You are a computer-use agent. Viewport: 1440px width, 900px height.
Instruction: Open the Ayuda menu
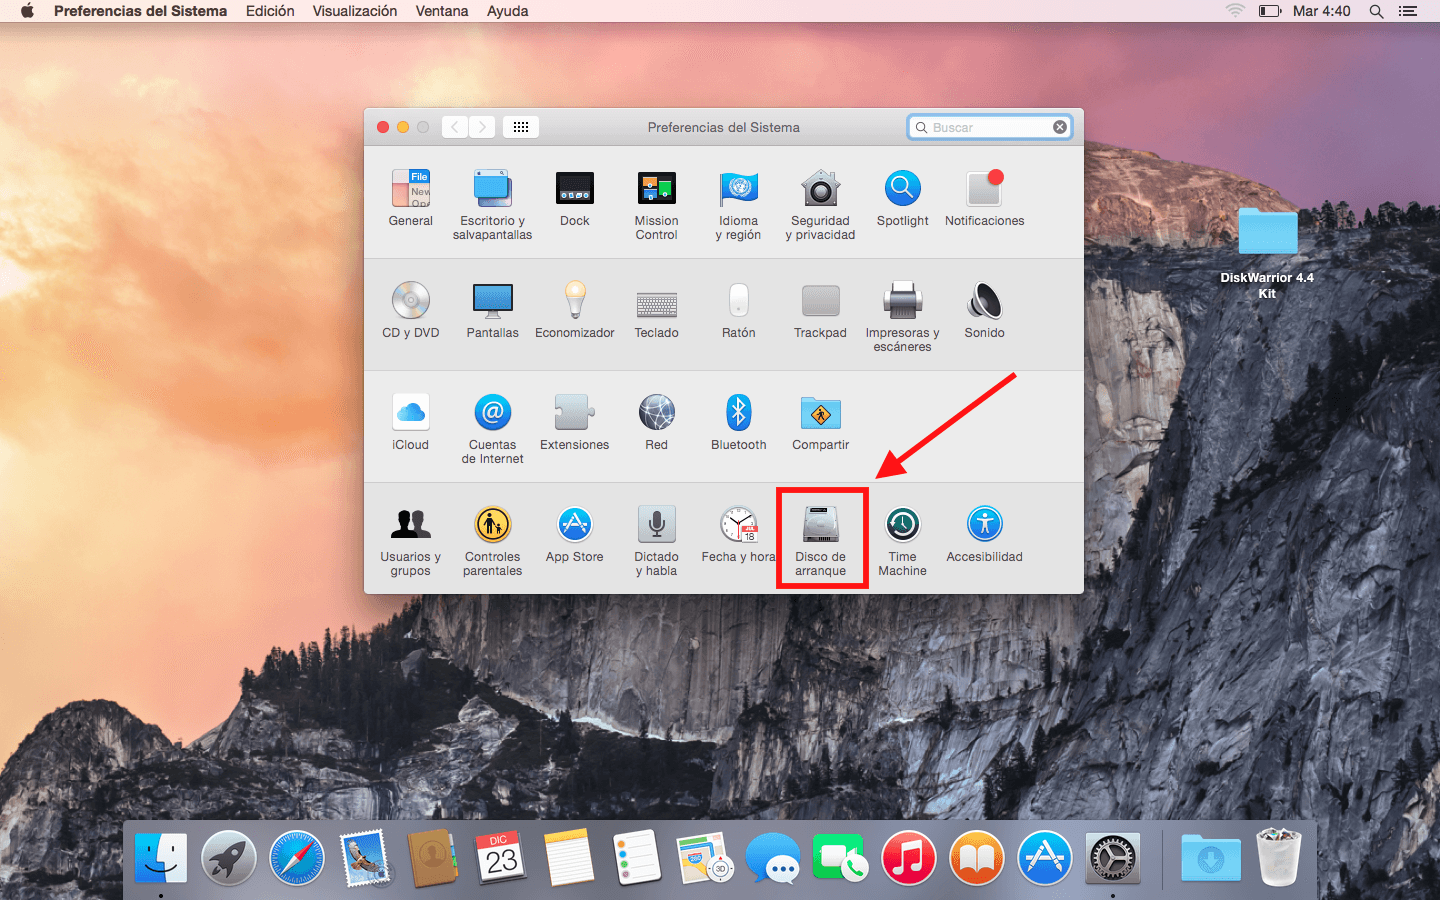click(508, 11)
